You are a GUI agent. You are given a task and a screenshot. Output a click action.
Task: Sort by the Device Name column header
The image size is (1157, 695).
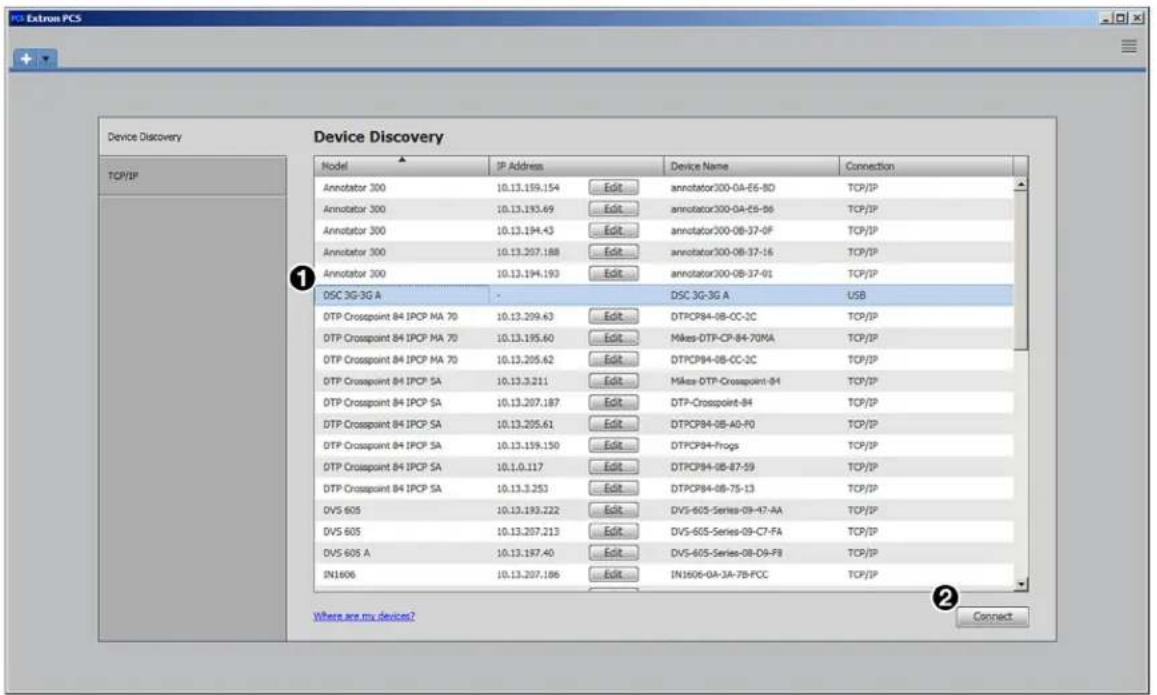(751, 166)
